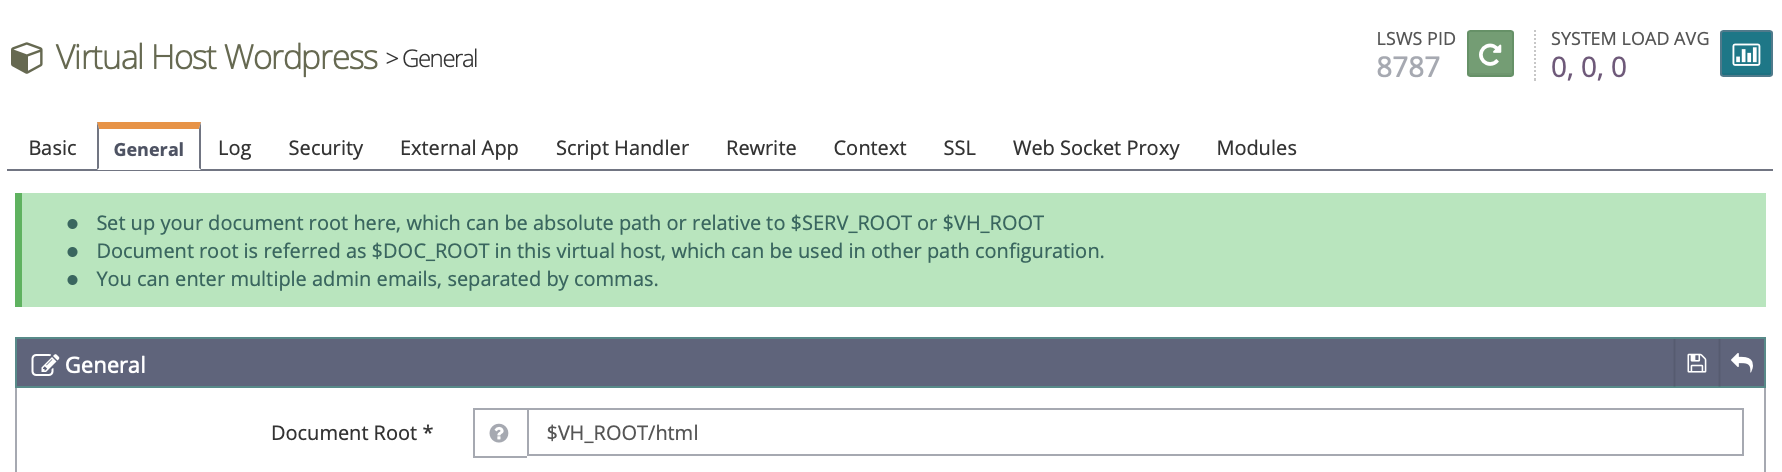Go to Web Socket Proxy tab
Viewport: 1782px width, 472px height.
click(x=1096, y=148)
